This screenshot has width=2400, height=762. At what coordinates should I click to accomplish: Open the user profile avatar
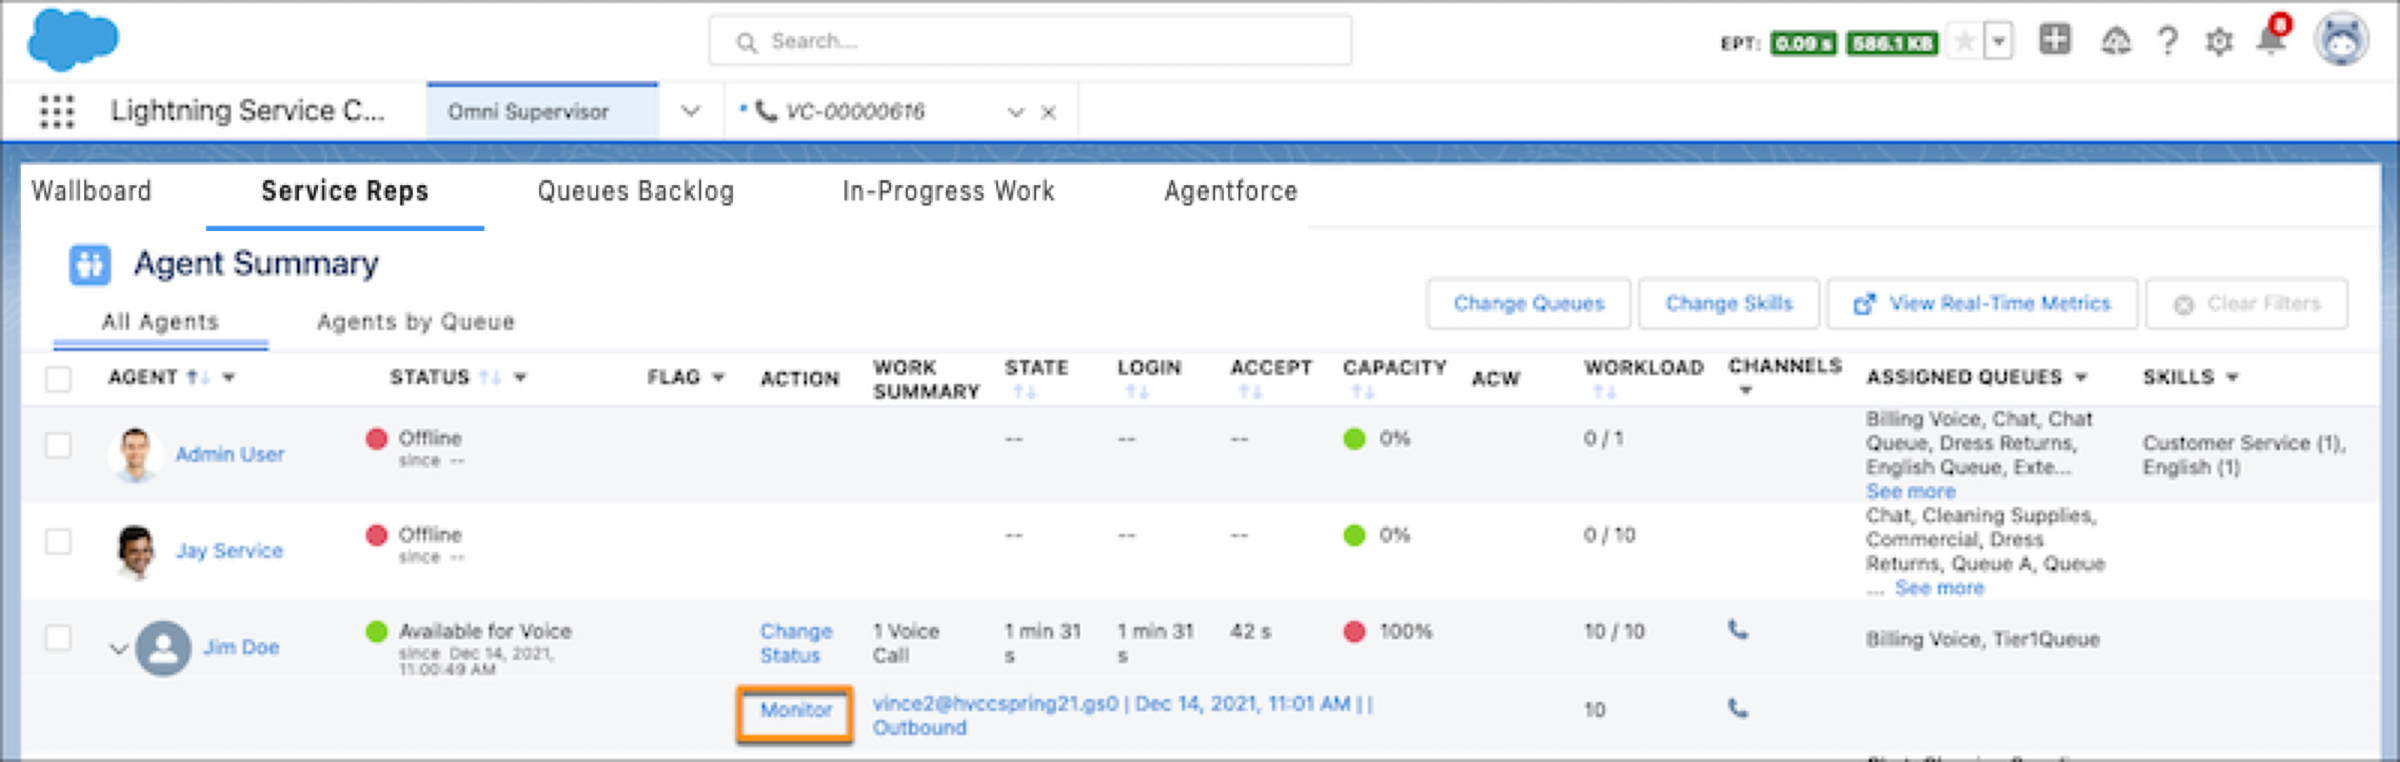(x=2341, y=41)
